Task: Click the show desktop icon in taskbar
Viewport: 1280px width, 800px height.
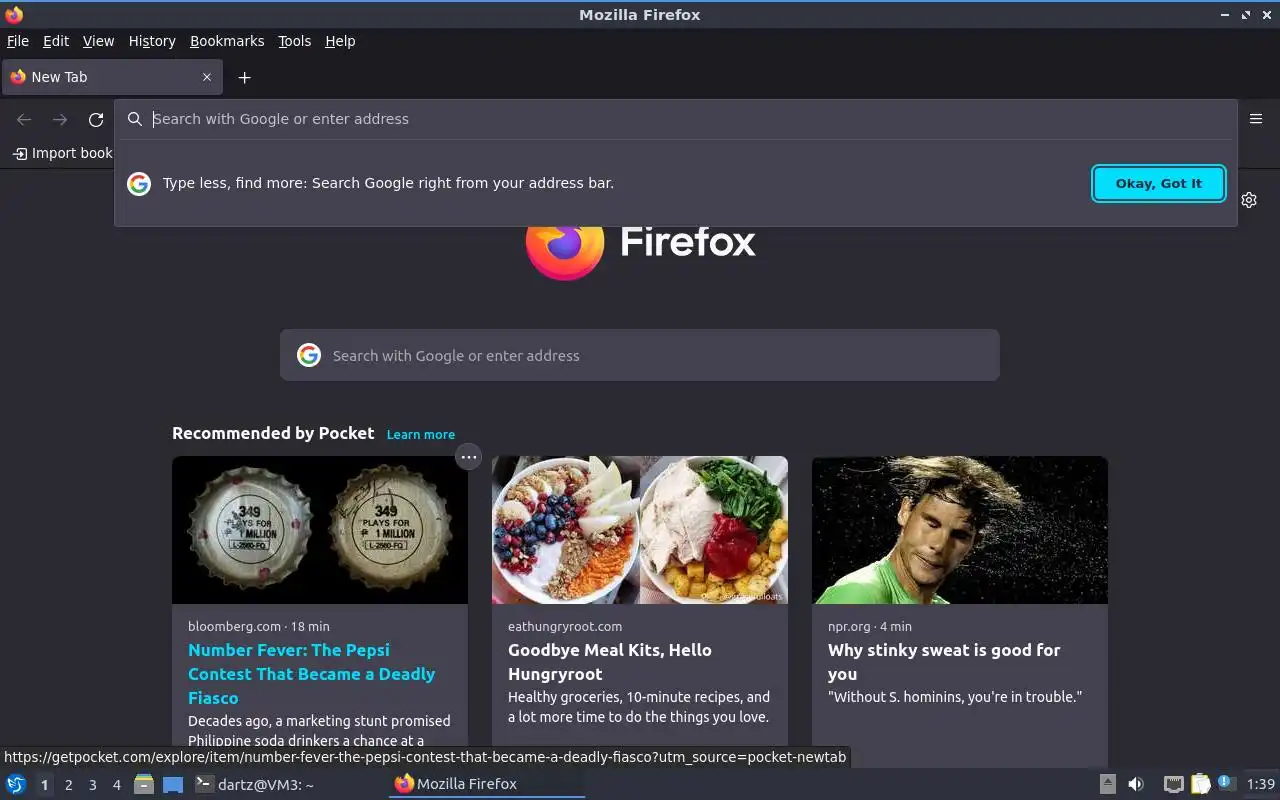Action: 173,784
